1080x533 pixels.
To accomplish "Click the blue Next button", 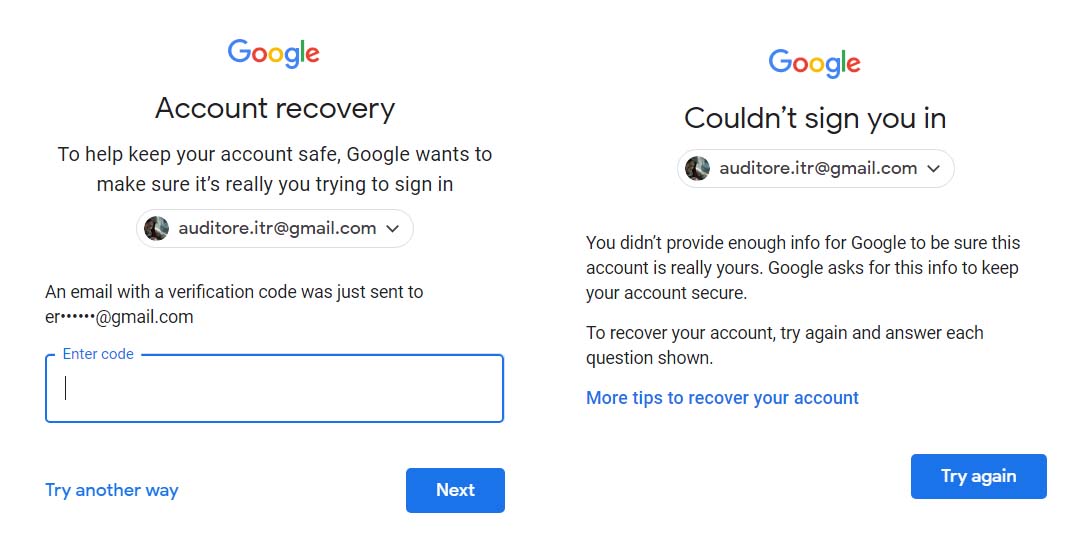I will coord(455,490).
